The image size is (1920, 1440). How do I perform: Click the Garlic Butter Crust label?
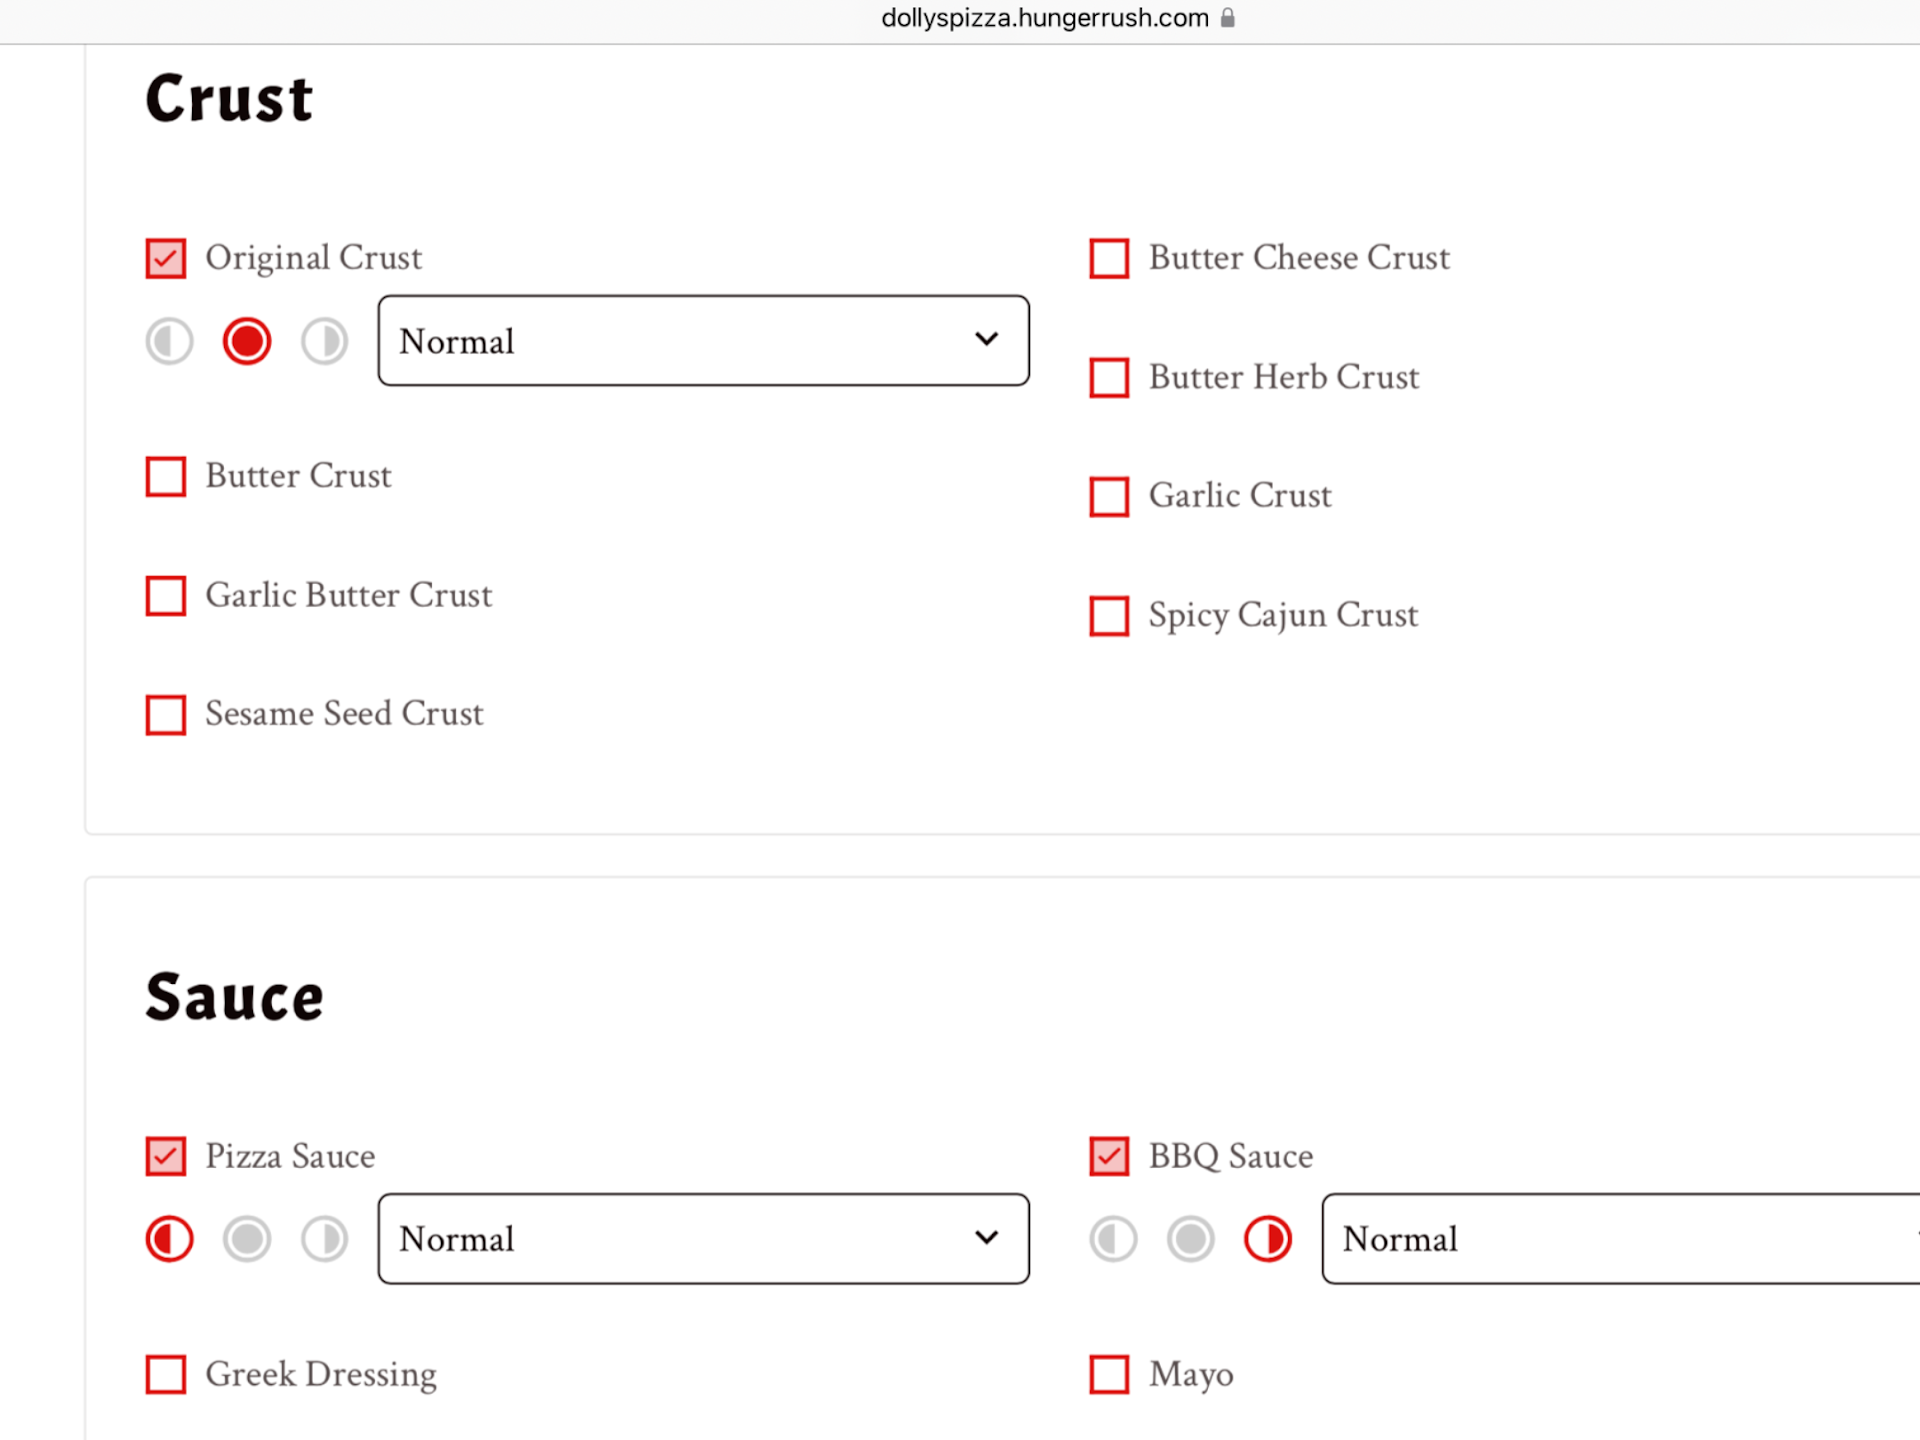coord(348,595)
